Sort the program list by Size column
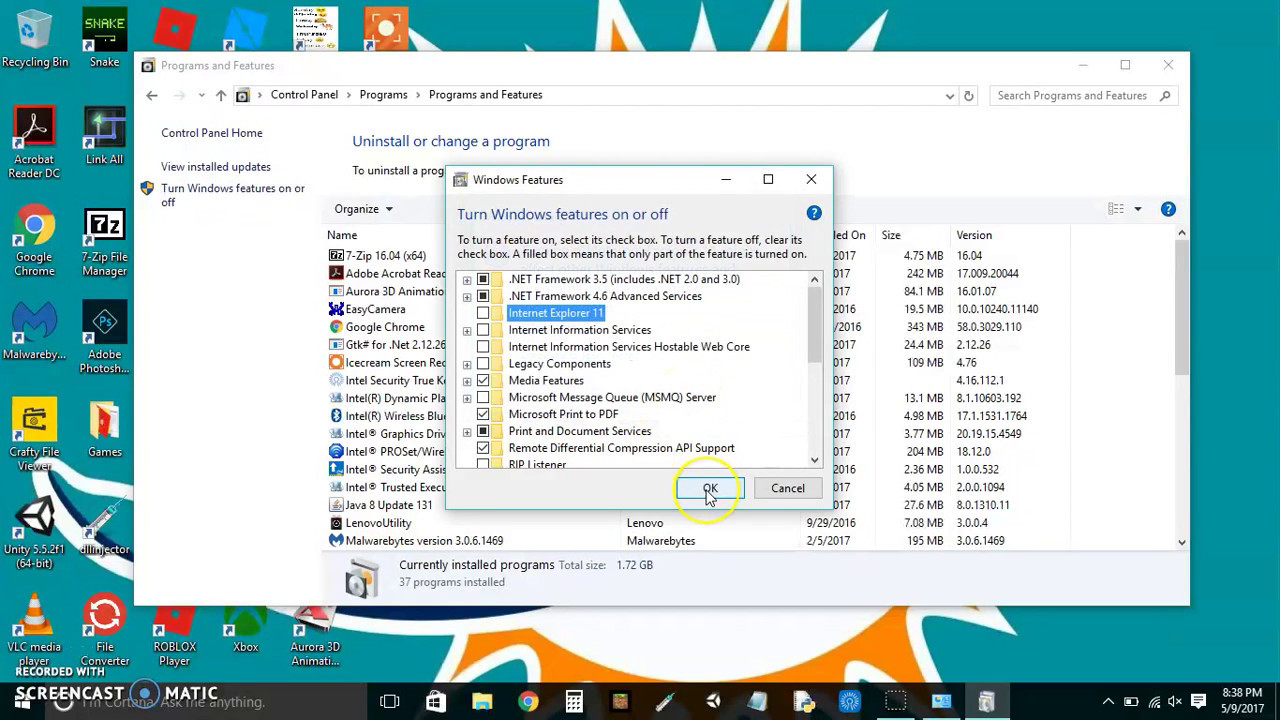This screenshot has width=1280, height=720. click(x=891, y=235)
